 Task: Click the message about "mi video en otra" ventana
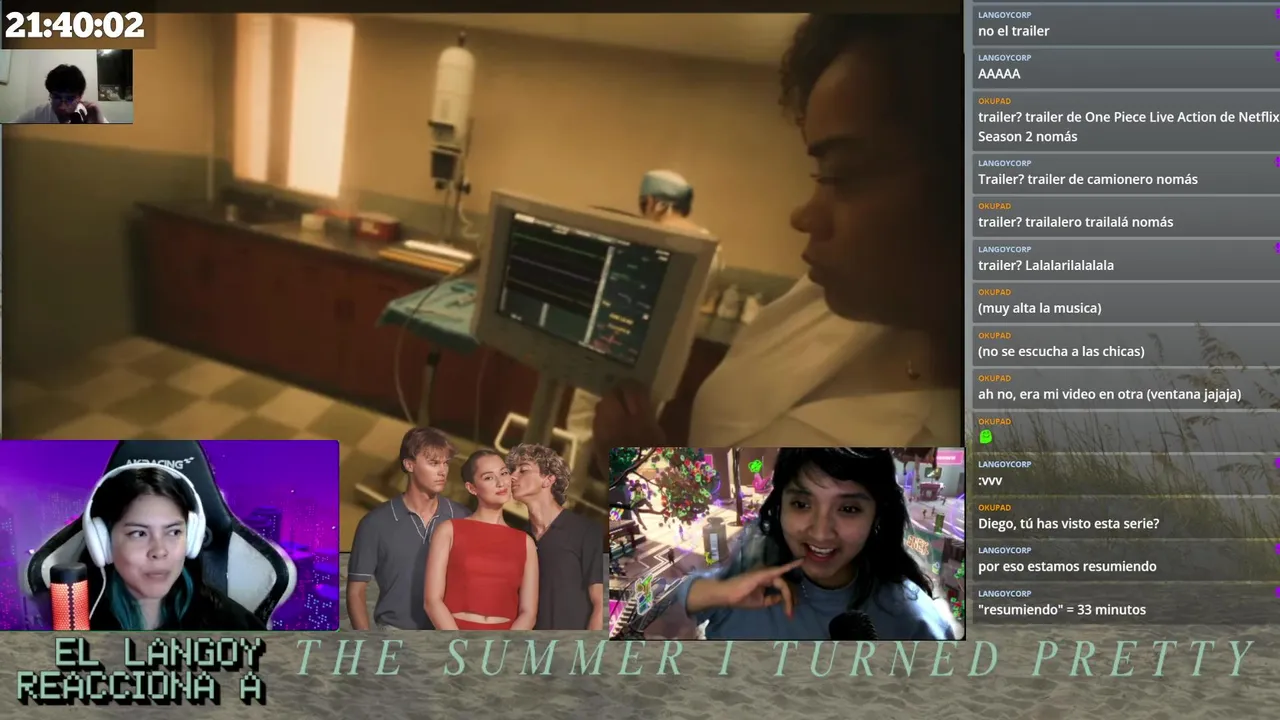pyautogui.click(x=1124, y=388)
